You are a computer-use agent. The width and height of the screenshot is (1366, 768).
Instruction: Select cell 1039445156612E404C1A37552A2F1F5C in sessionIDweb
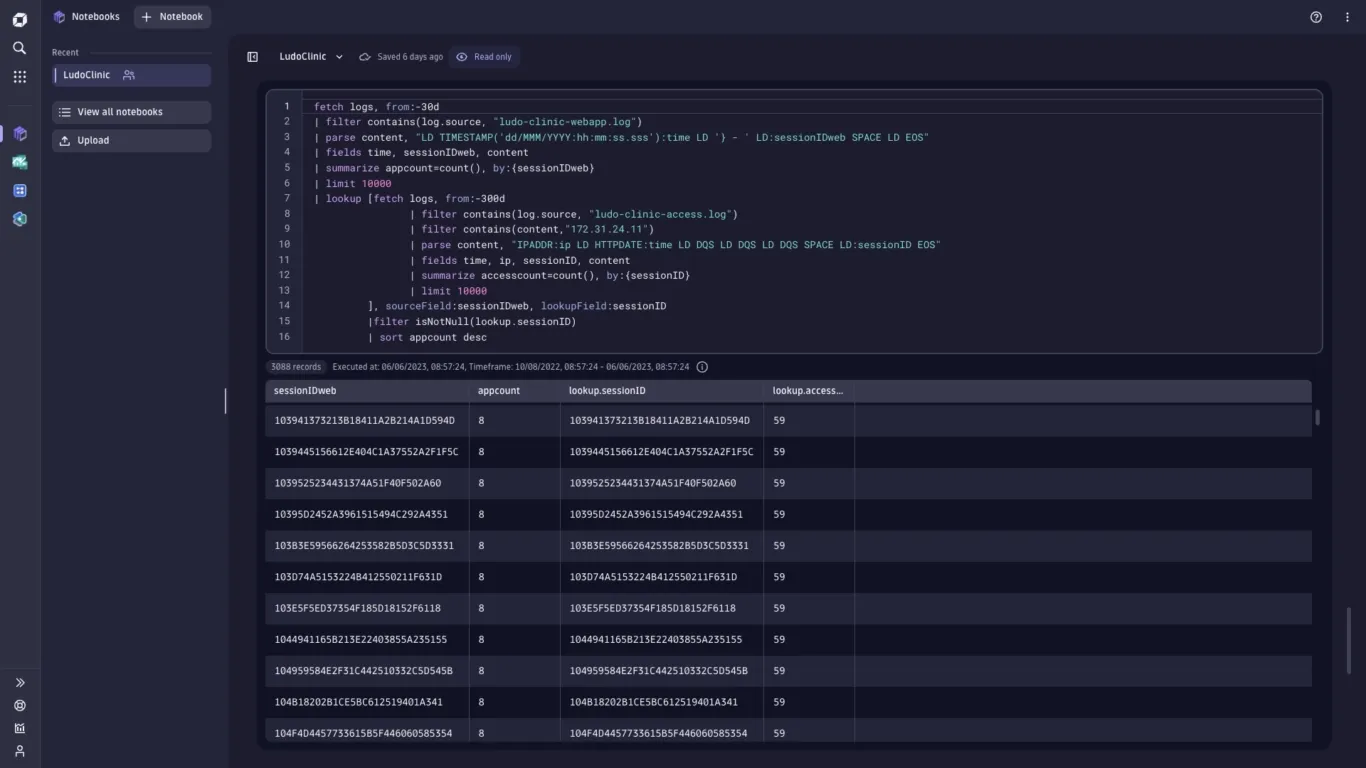point(367,452)
